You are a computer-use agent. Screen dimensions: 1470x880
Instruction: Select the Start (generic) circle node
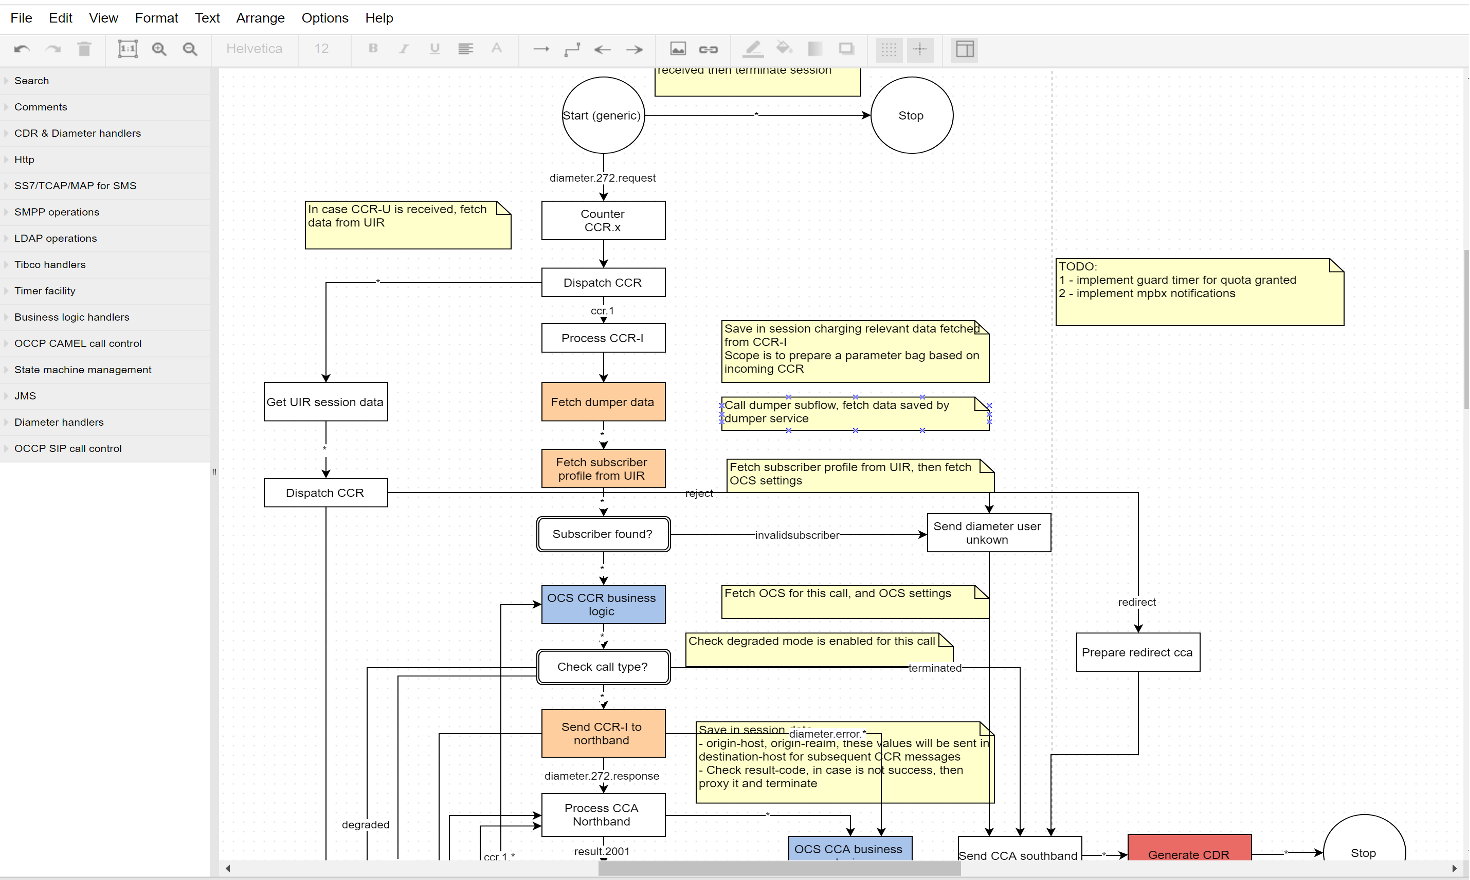tap(603, 115)
